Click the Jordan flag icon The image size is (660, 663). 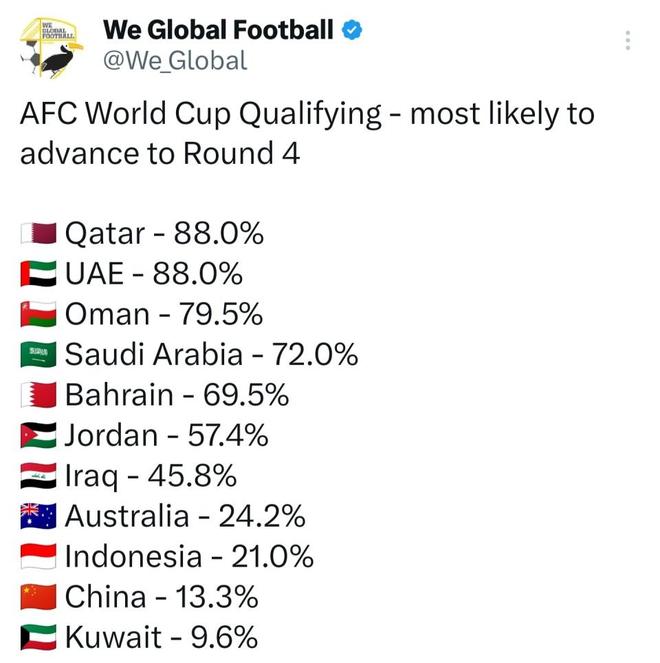click(40, 436)
